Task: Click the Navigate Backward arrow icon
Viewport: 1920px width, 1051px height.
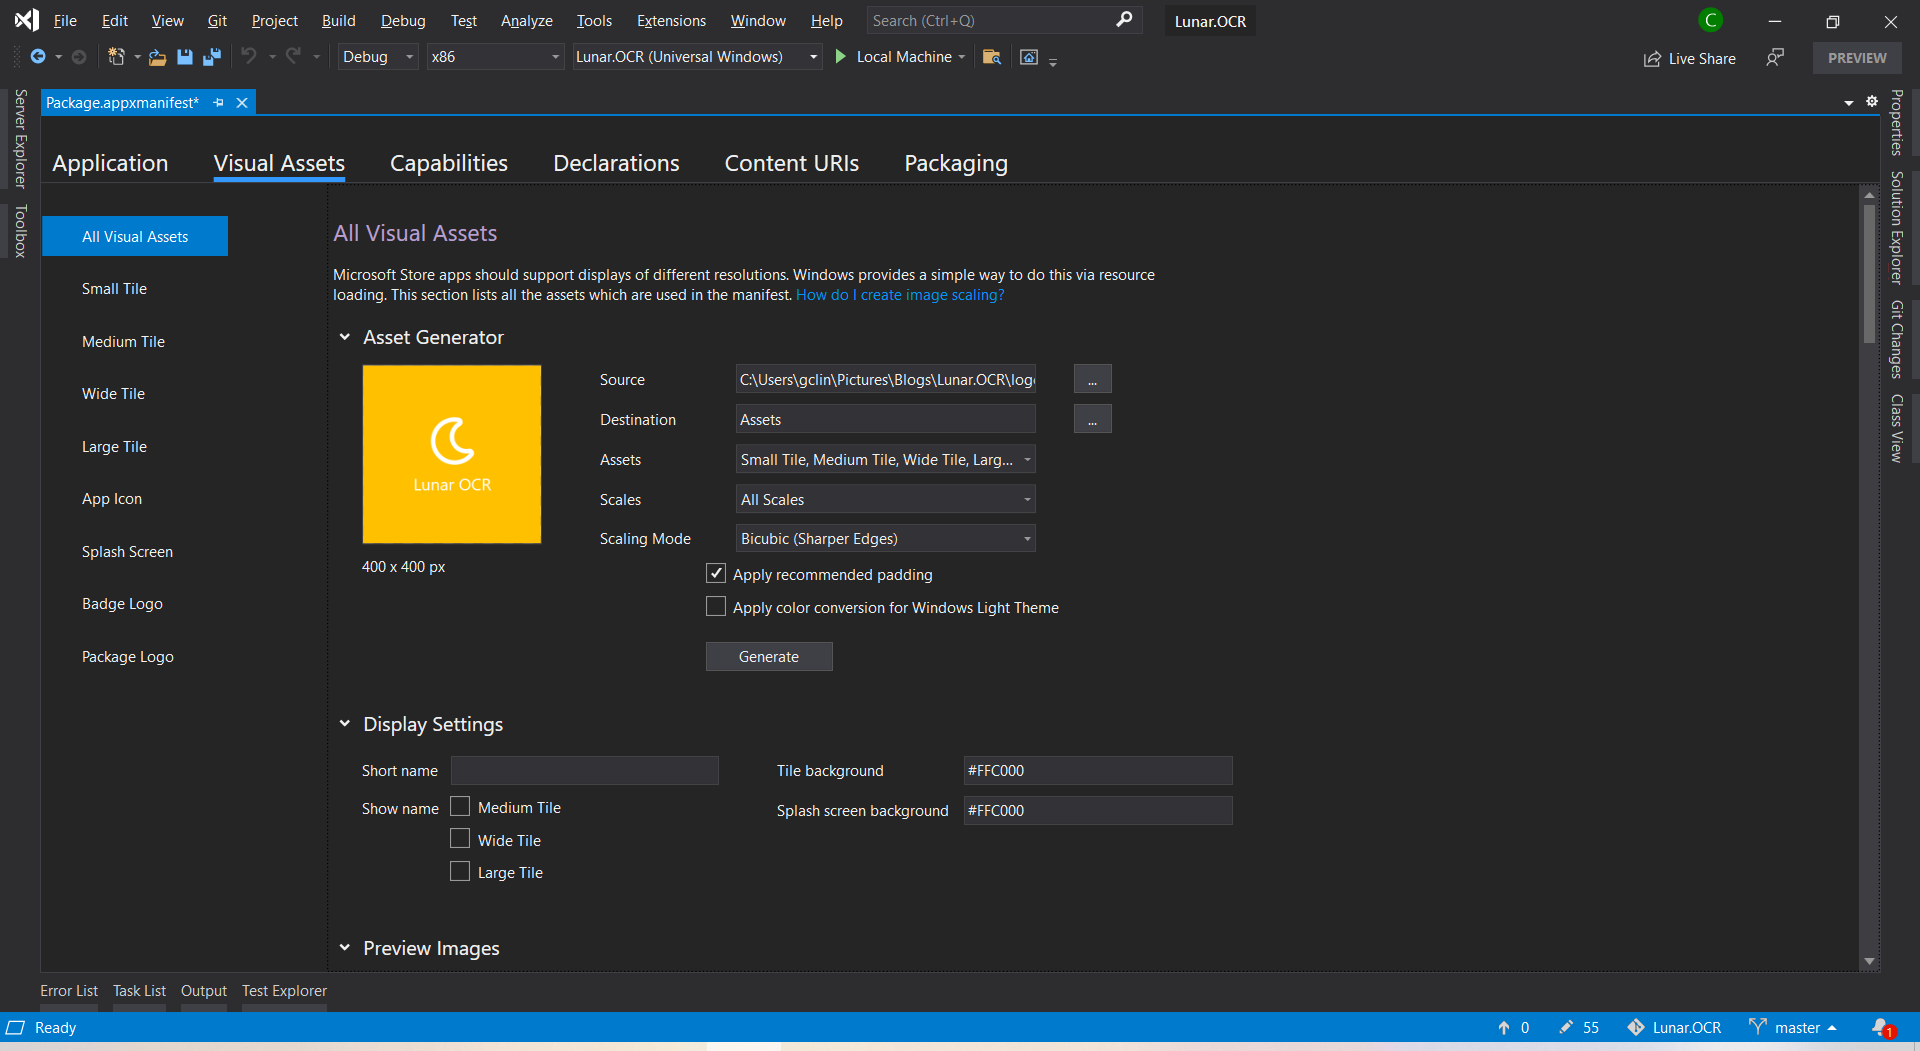Action: pos(38,57)
